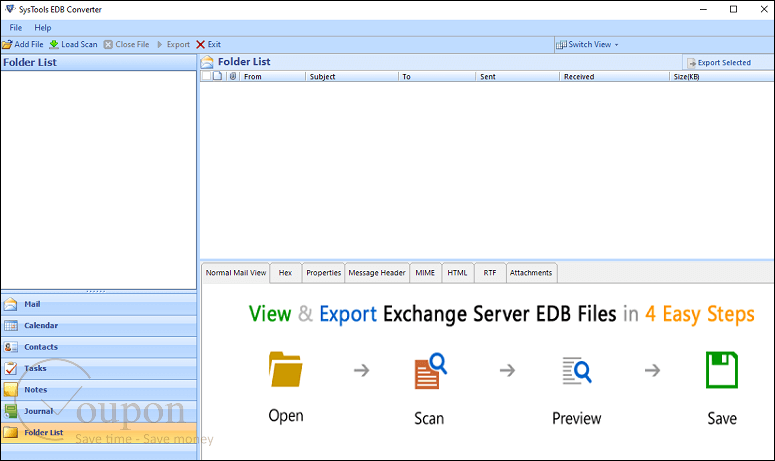Select the HTML tab
This screenshot has height=461, width=775.
pos(457,273)
